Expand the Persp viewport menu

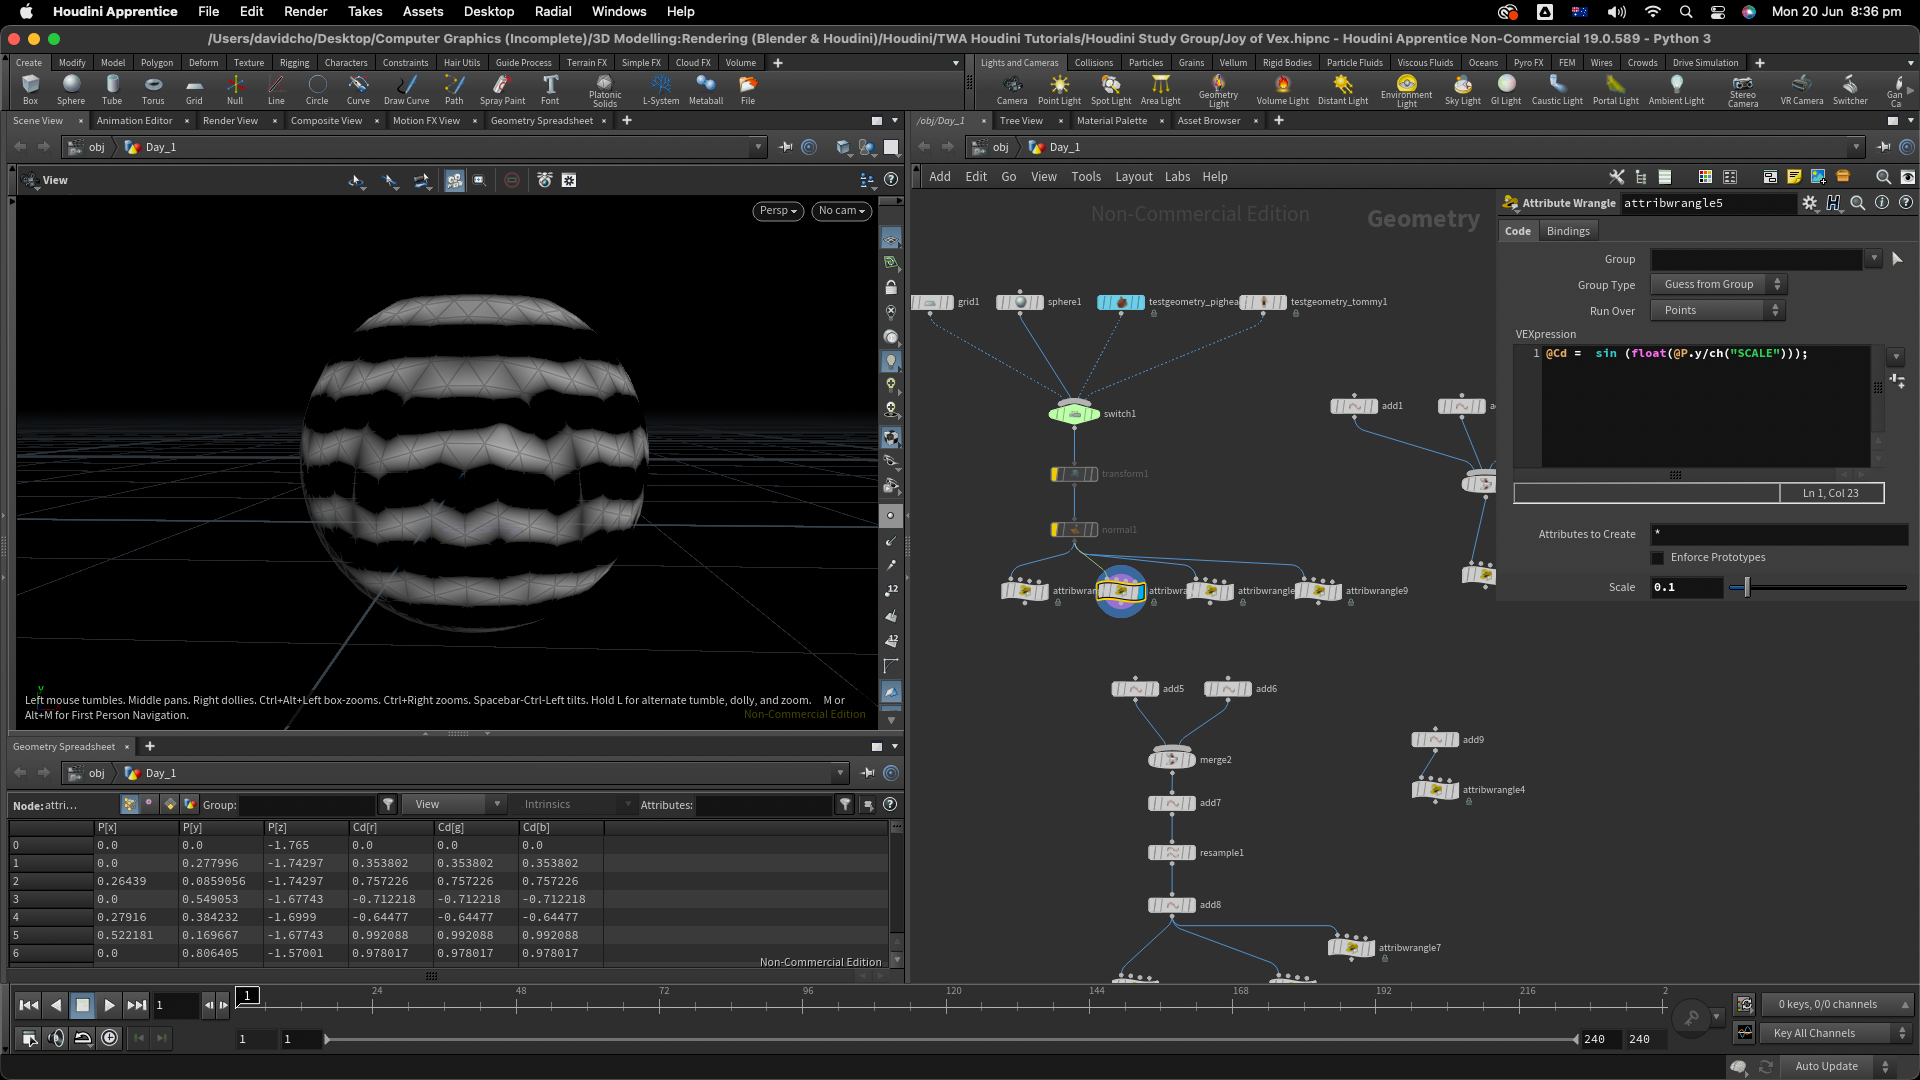click(778, 211)
